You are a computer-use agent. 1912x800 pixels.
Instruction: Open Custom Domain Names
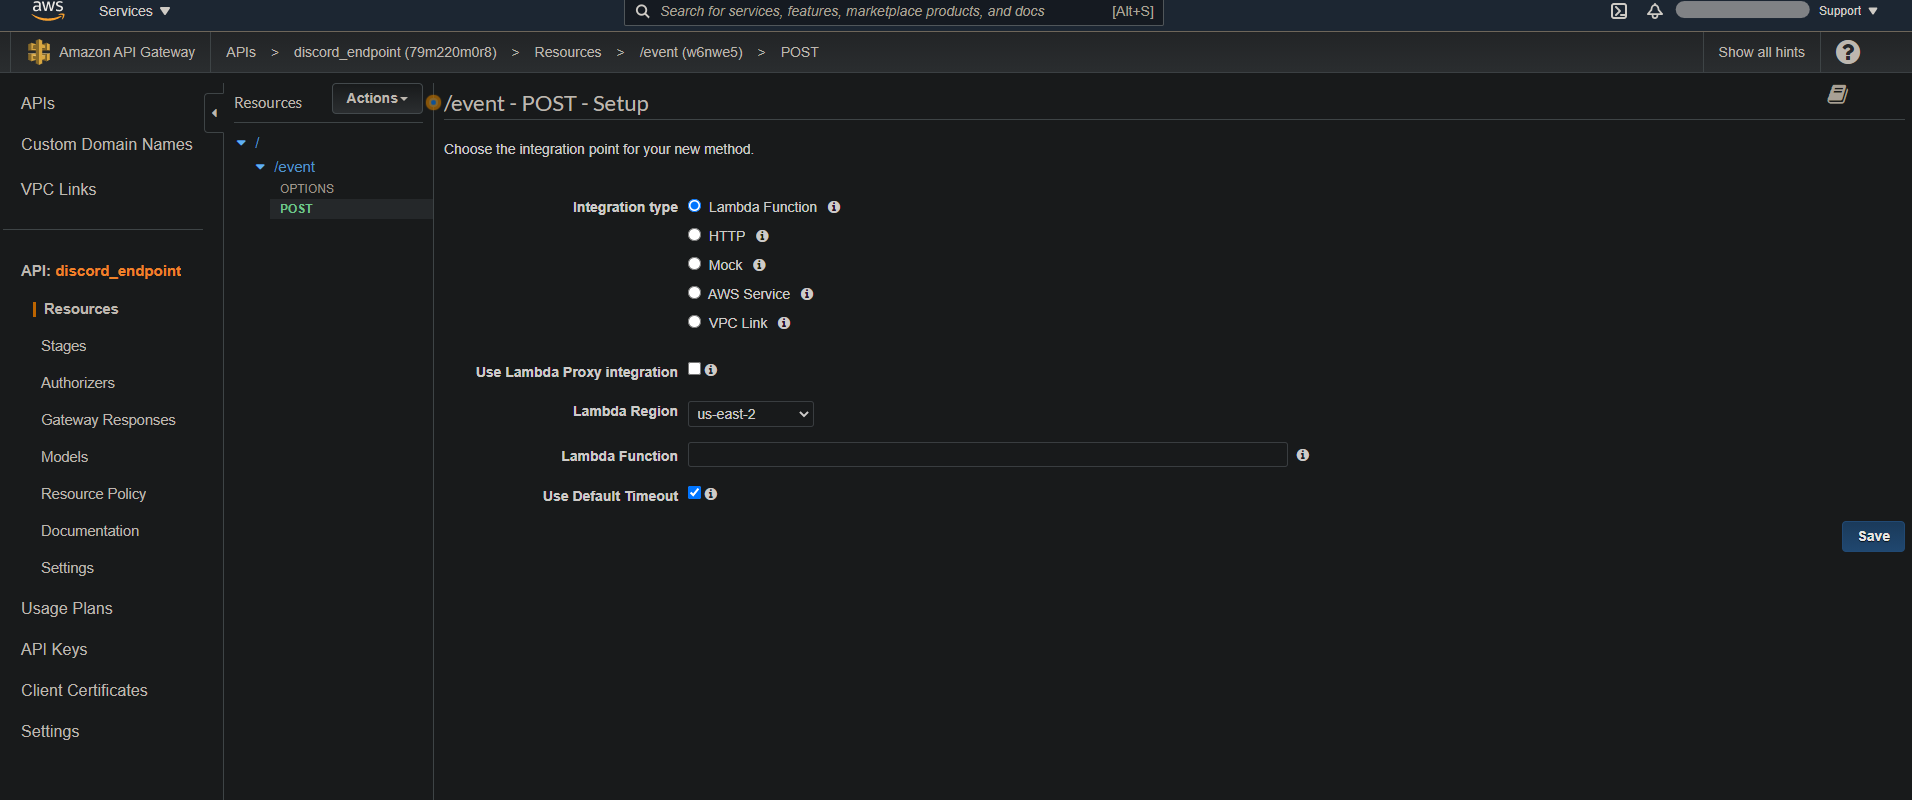(107, 144)
